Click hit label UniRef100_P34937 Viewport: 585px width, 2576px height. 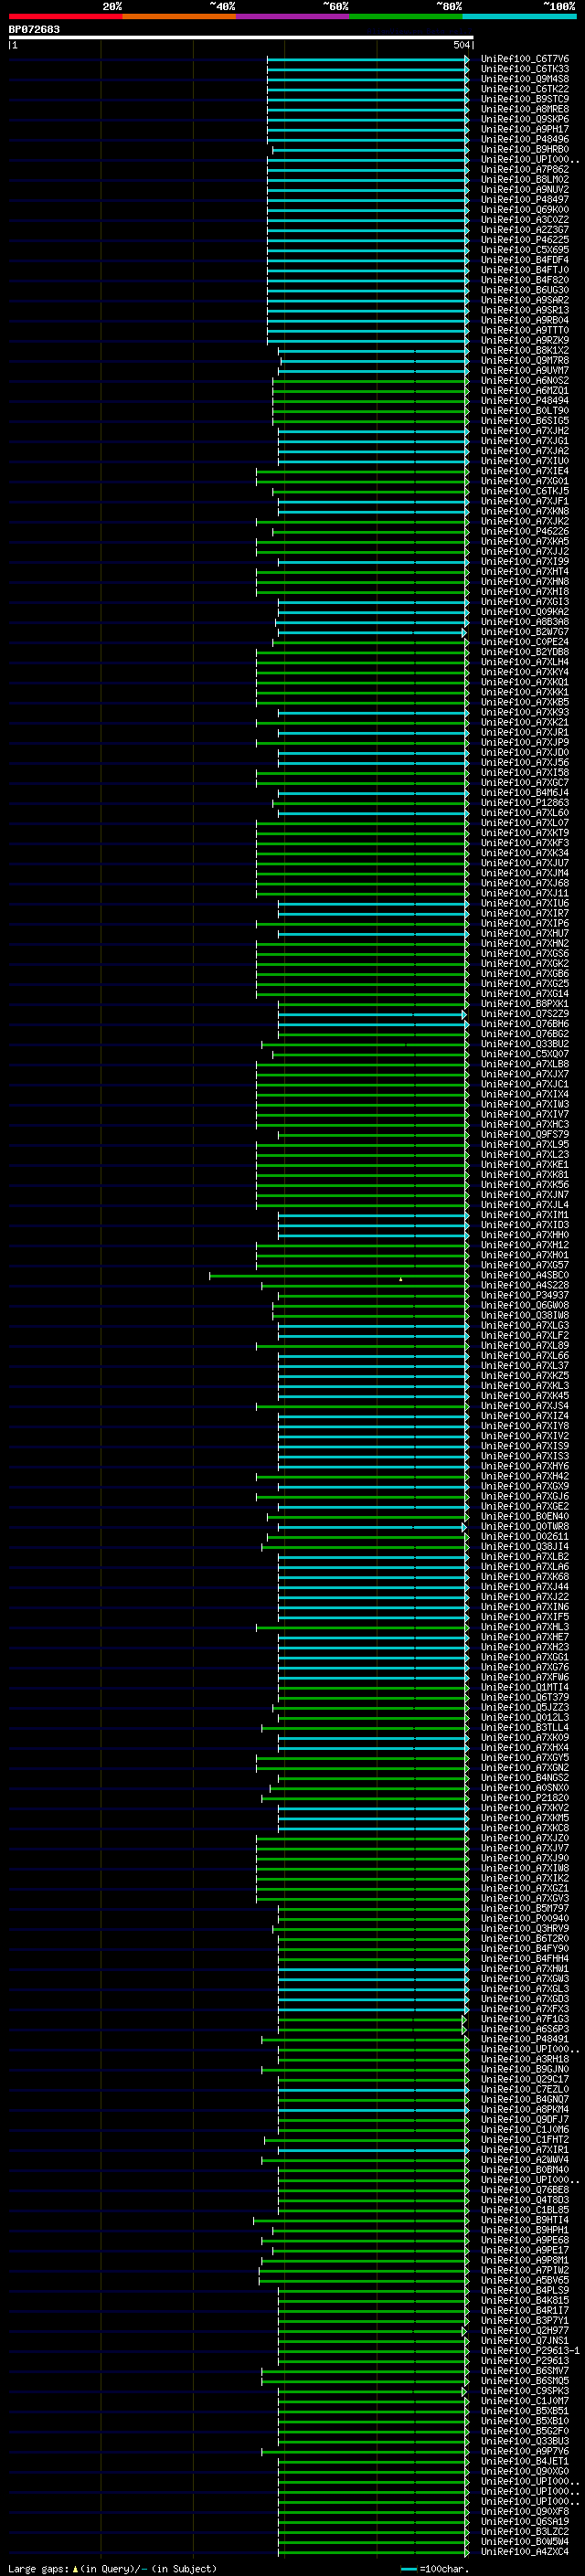coord(524,1295)
